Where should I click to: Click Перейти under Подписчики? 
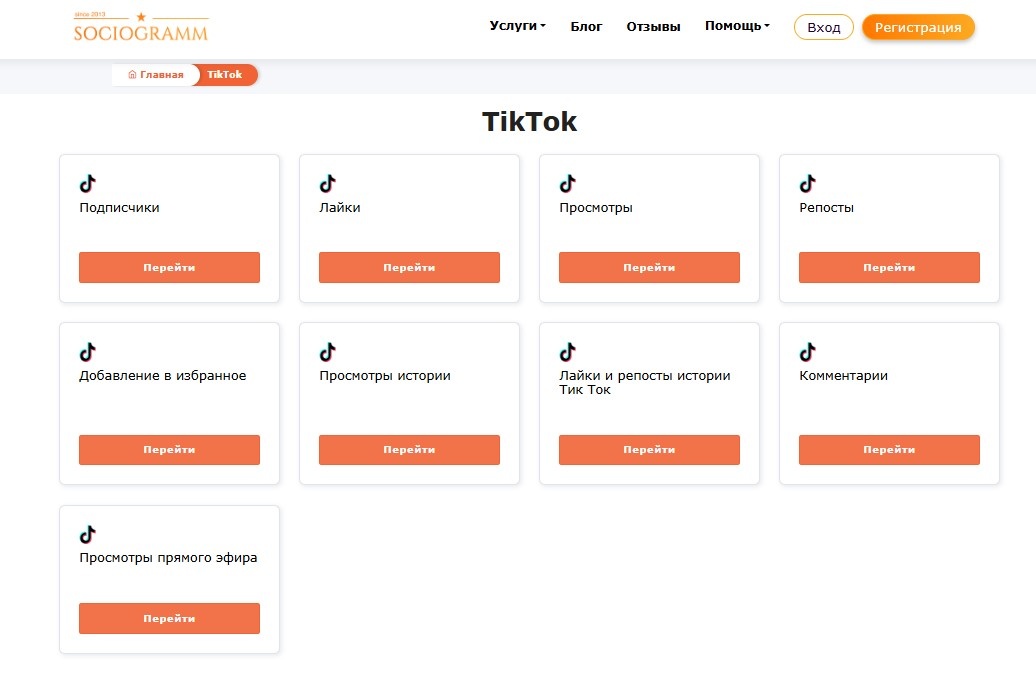click(x=169, y=267)
